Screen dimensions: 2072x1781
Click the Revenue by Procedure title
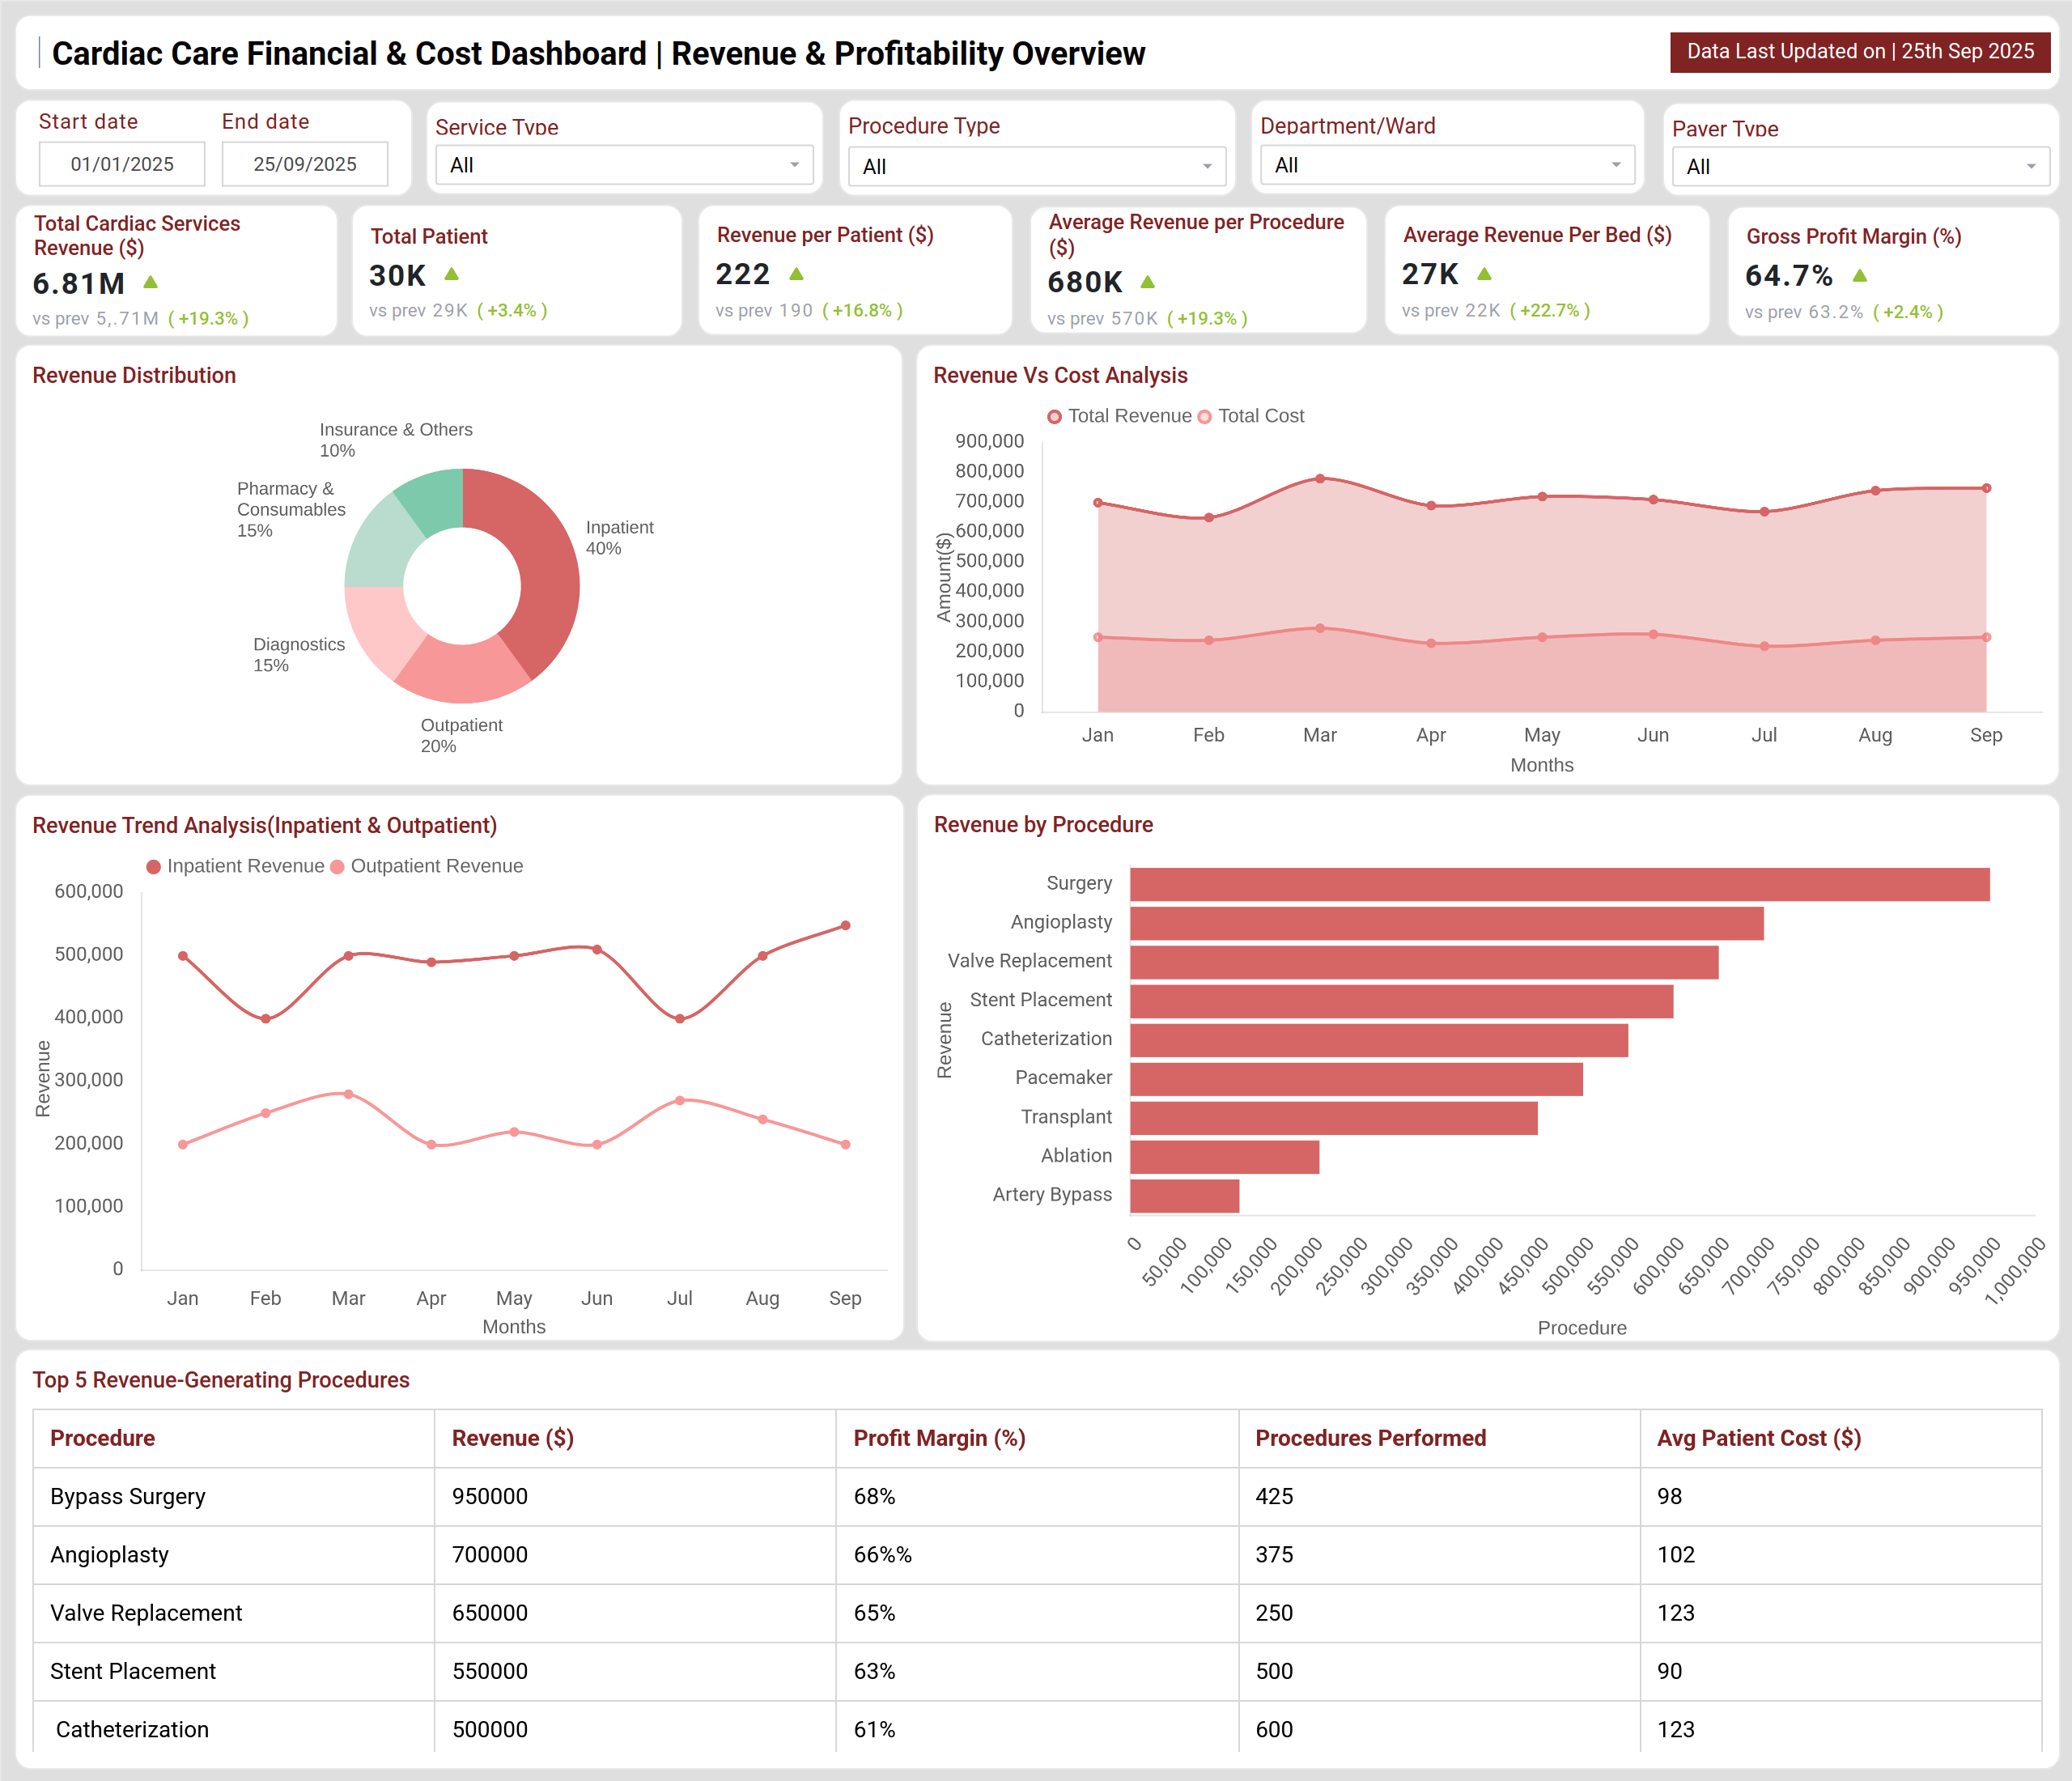pos(1043,824)
